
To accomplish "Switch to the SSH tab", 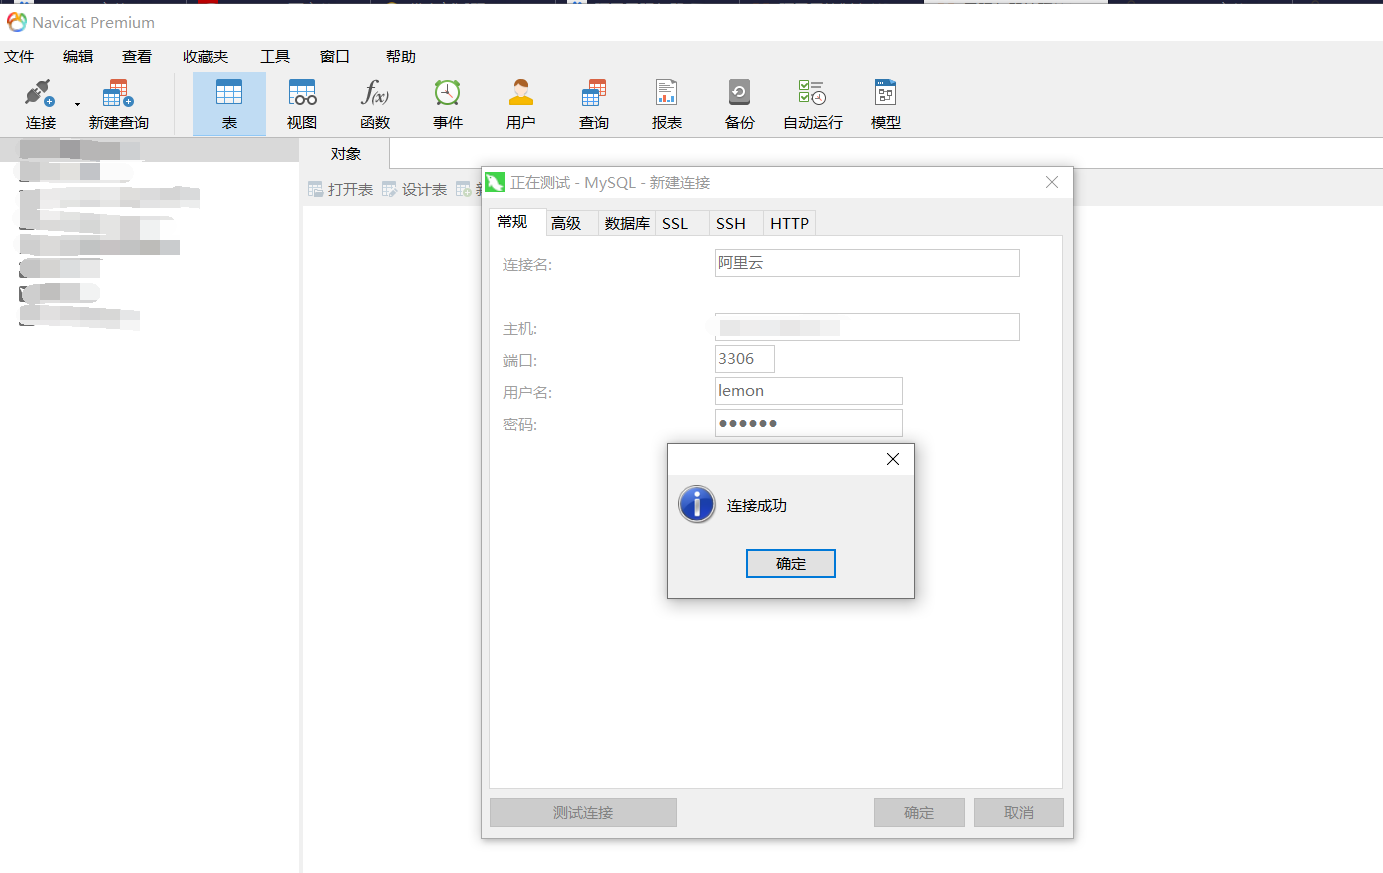I will click(x=731, y=223).
